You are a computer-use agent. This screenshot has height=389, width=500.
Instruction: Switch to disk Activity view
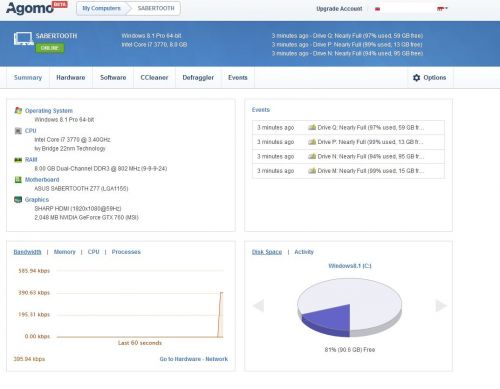tap(304, 252)
